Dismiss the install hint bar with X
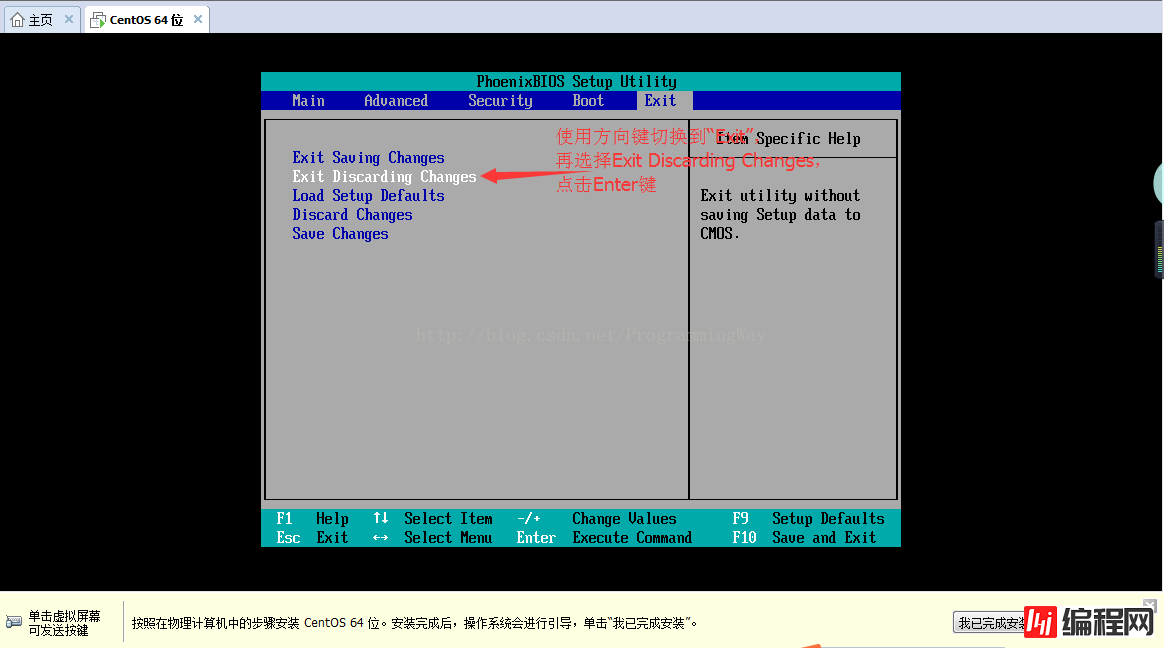This screenshot has height=648, width=1164. [x=1151, y=606]
